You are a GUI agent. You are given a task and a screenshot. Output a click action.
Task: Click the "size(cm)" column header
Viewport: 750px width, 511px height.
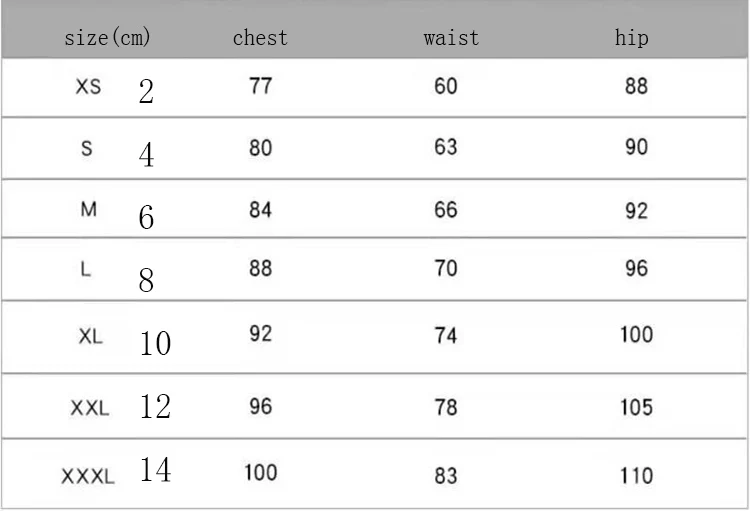[x=108, y=39]
